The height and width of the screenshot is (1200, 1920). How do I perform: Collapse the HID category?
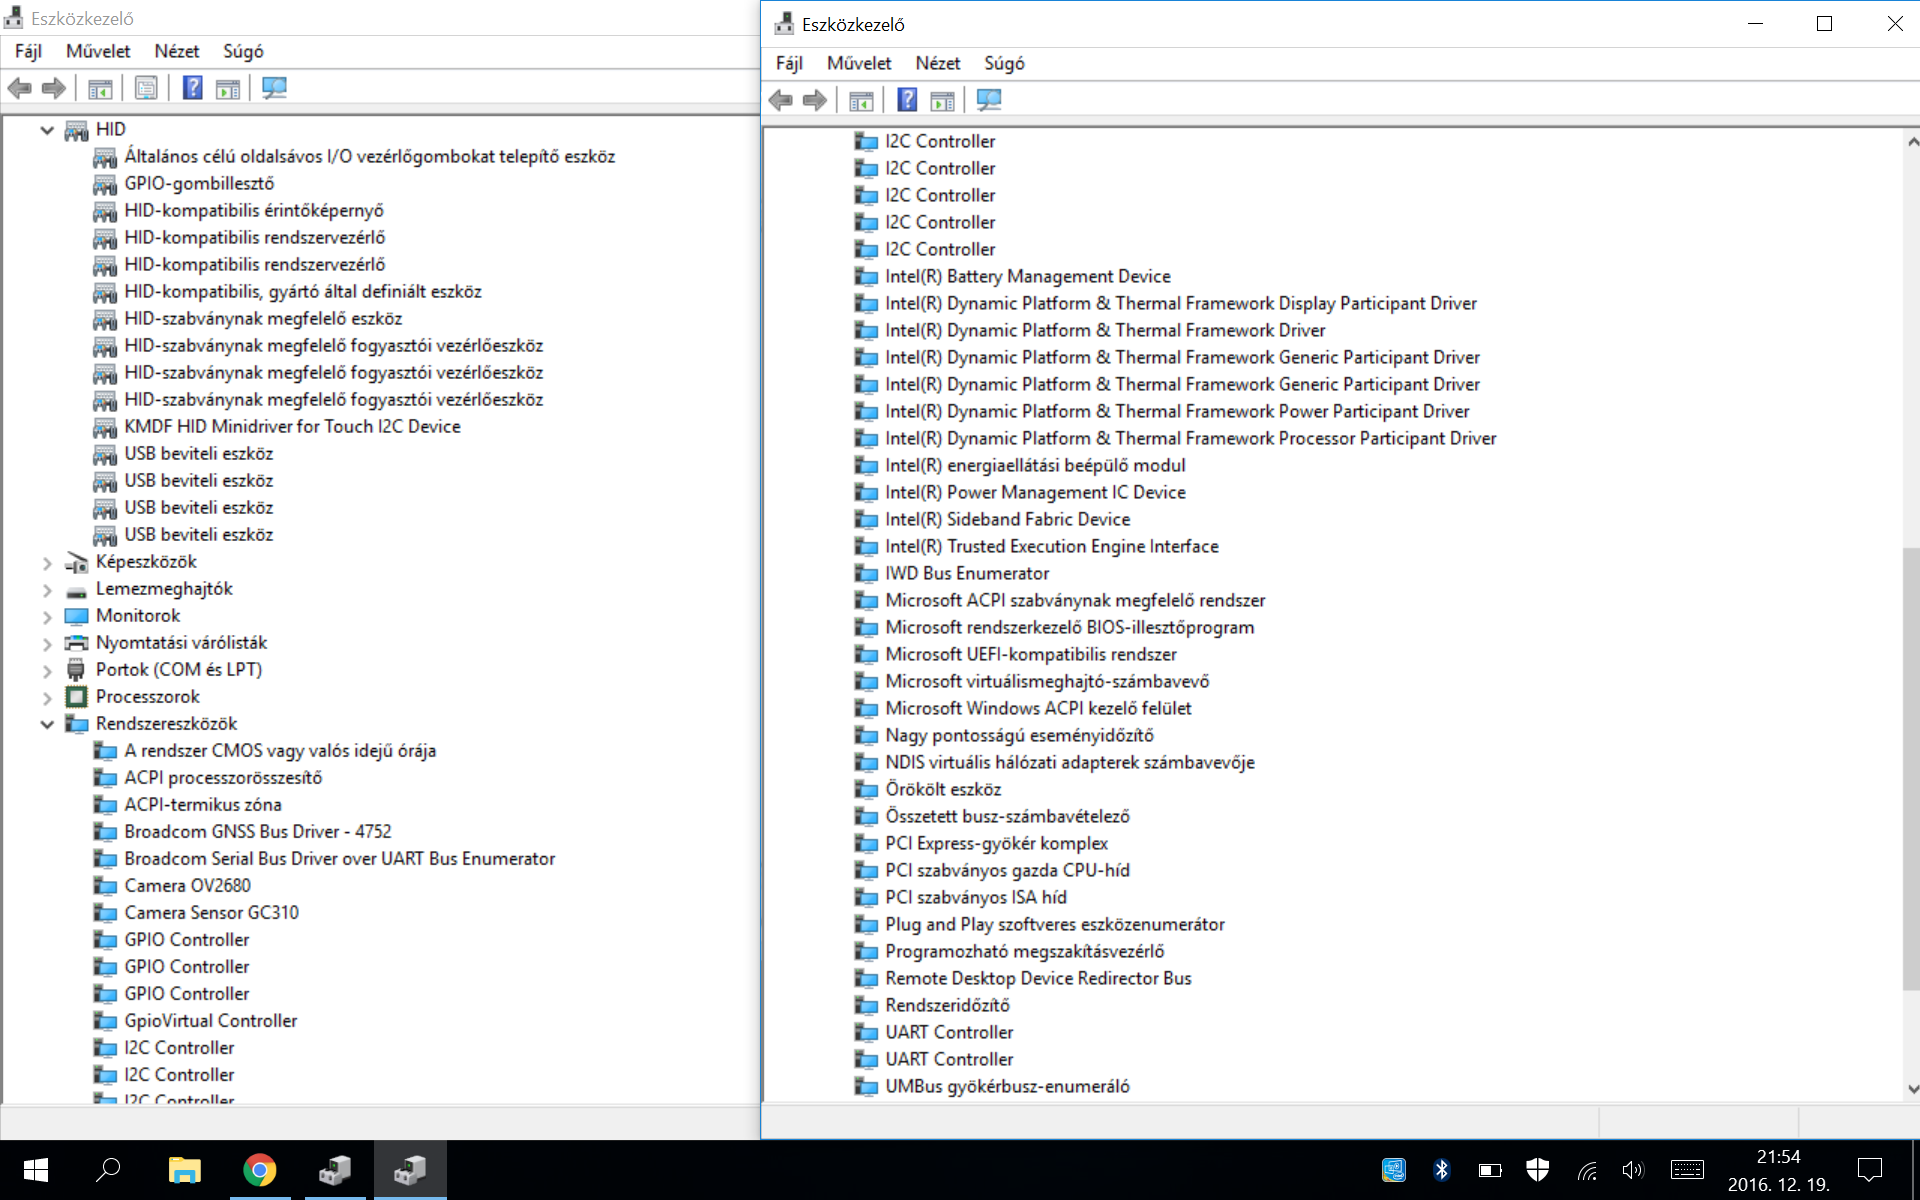47,130
